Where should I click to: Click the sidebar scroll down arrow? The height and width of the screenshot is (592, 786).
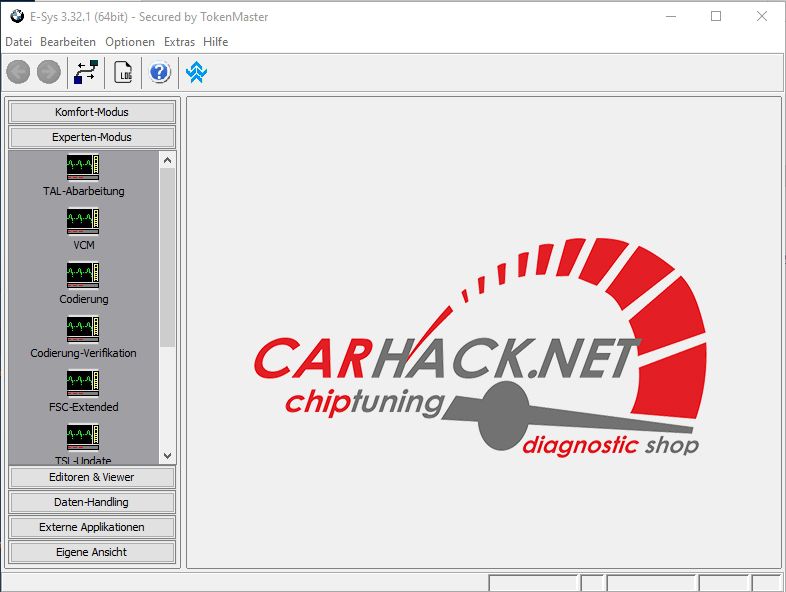167,456
